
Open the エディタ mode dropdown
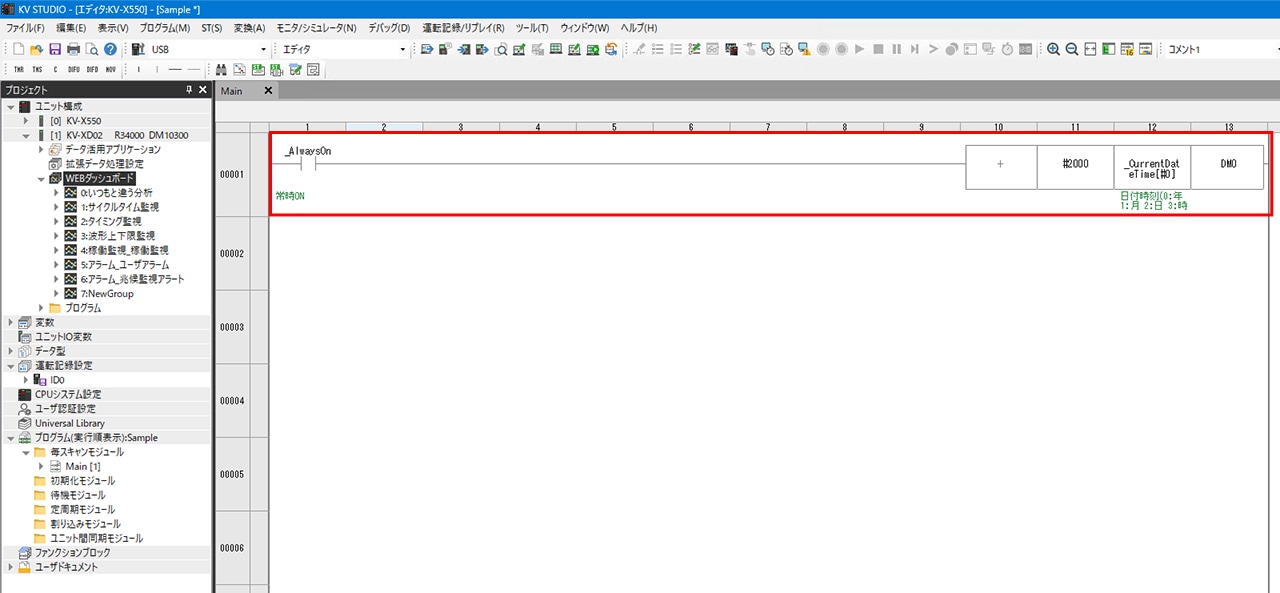403,49
